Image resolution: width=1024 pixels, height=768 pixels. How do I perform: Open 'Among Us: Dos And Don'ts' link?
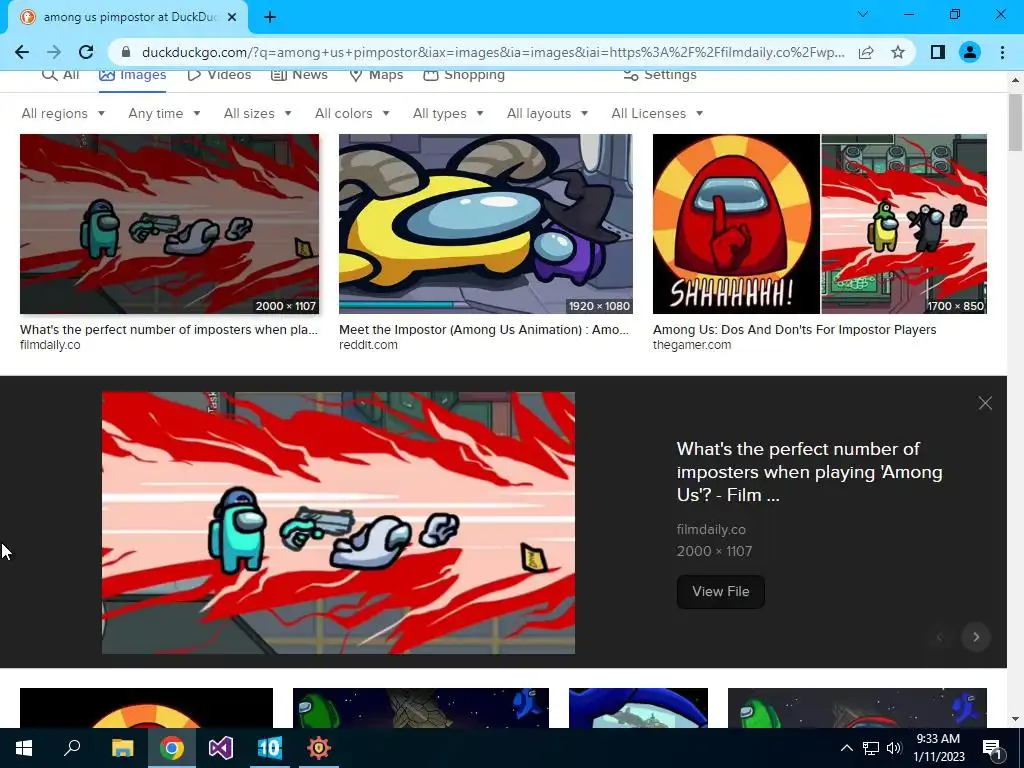[x=794, y=330]
